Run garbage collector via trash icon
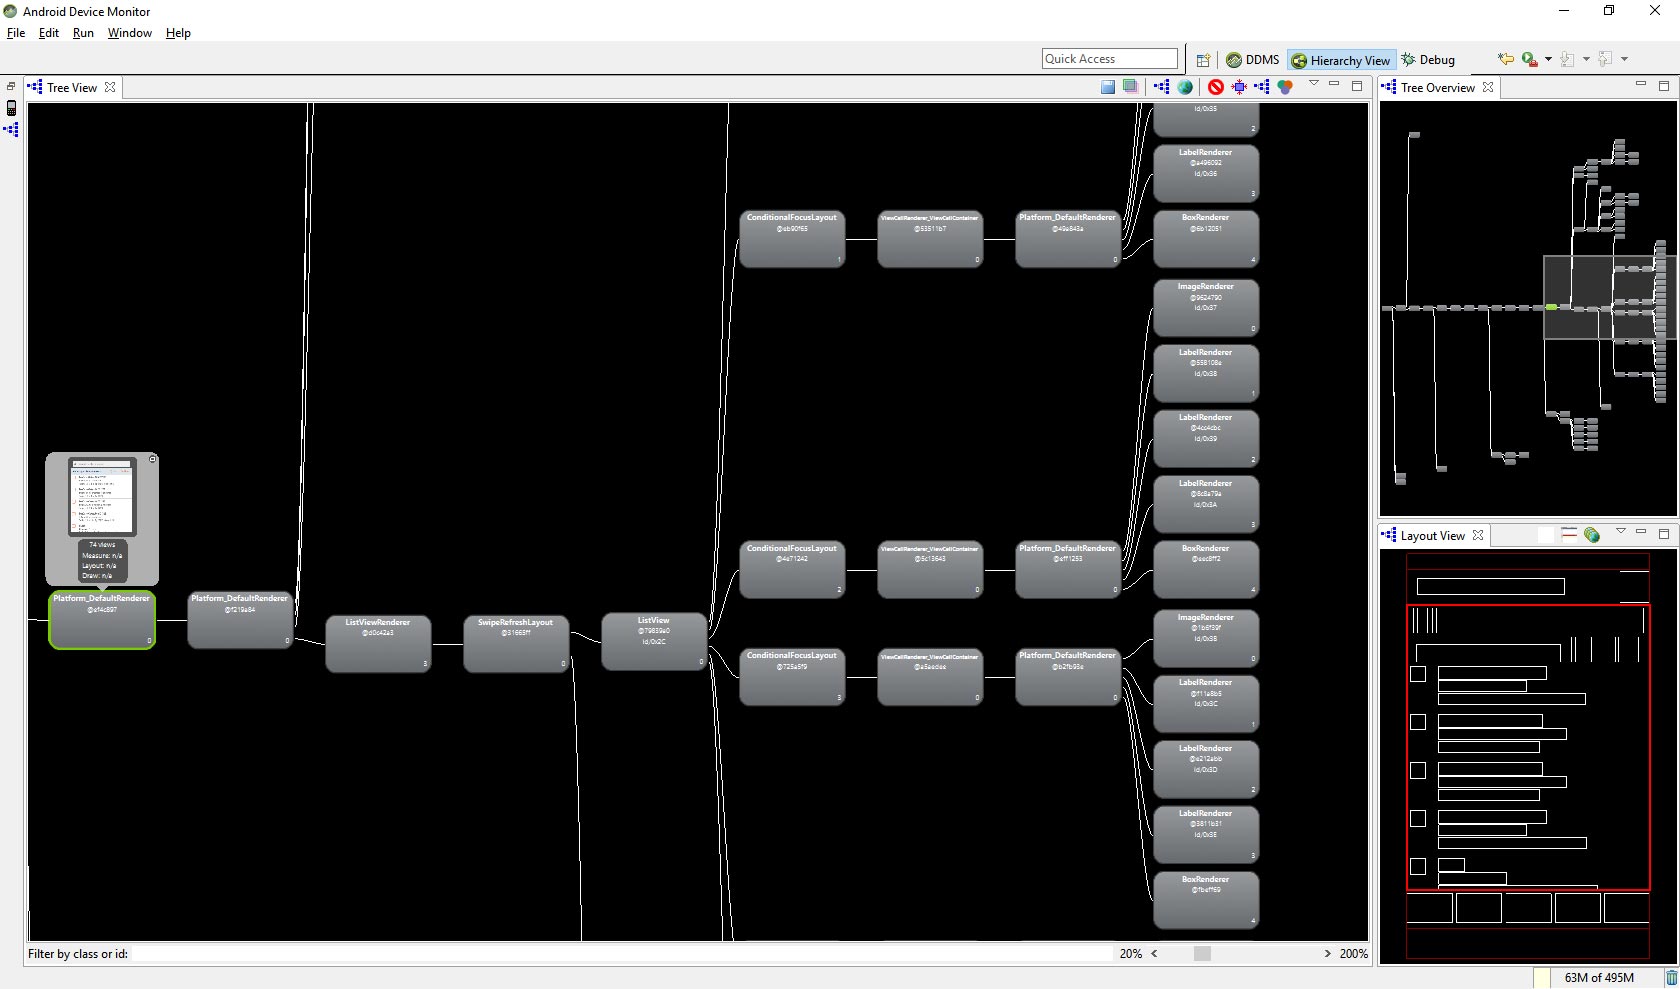This screenshot has height=989, width=1680. pyautogui.click(x=1671, y=978)
